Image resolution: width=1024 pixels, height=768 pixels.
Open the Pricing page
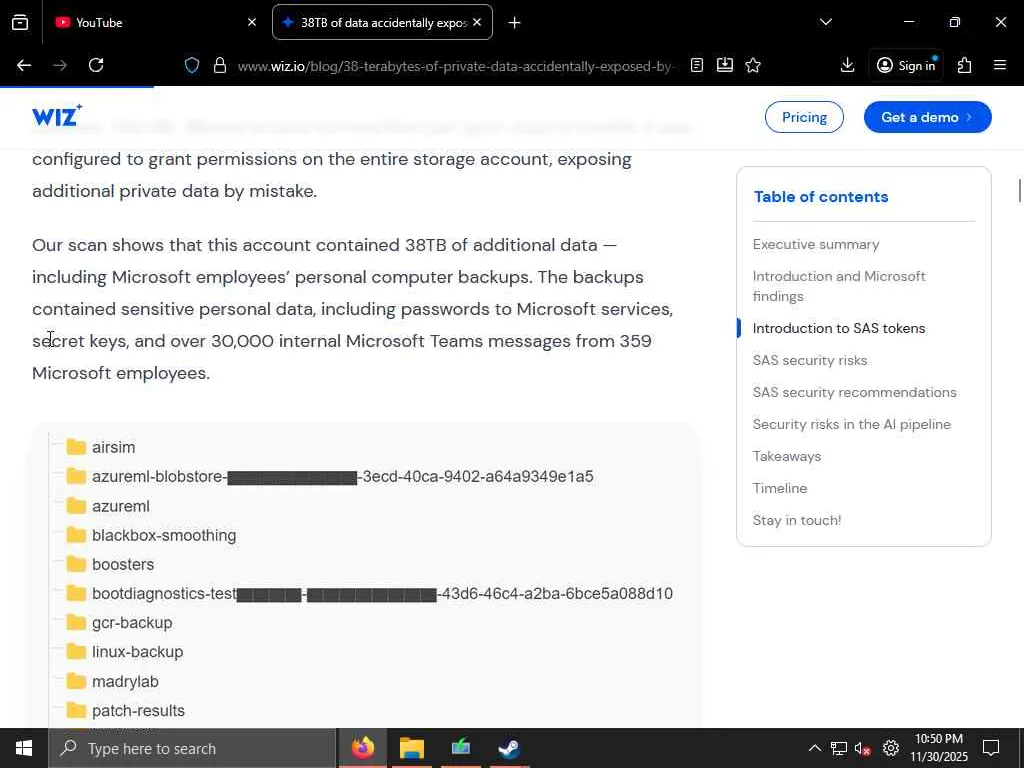[x=804, y=117]
